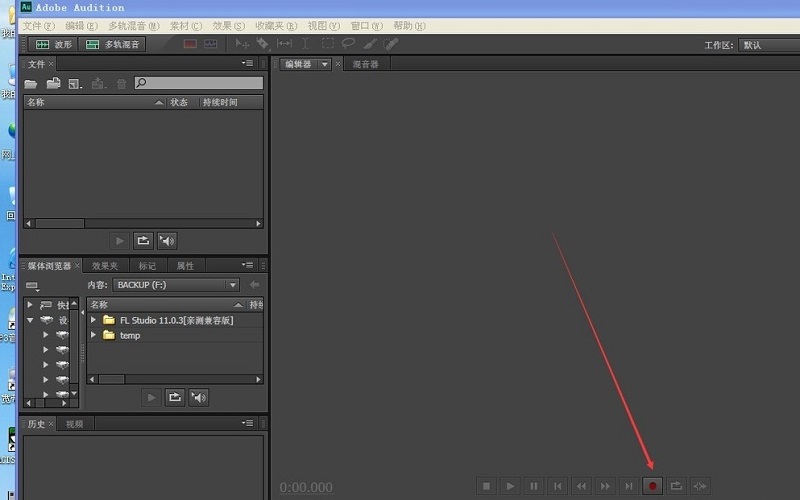
Task: Open the 编辑器 tab dropdown arrow
Action: pyautogui.click(x=324, y=64)
